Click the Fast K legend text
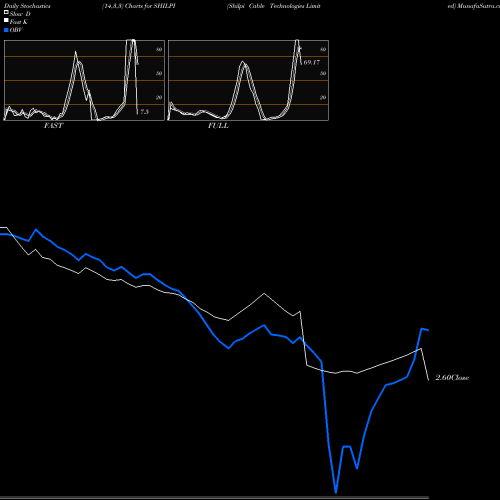Screen dimensions: 500x500 (19, 22)
